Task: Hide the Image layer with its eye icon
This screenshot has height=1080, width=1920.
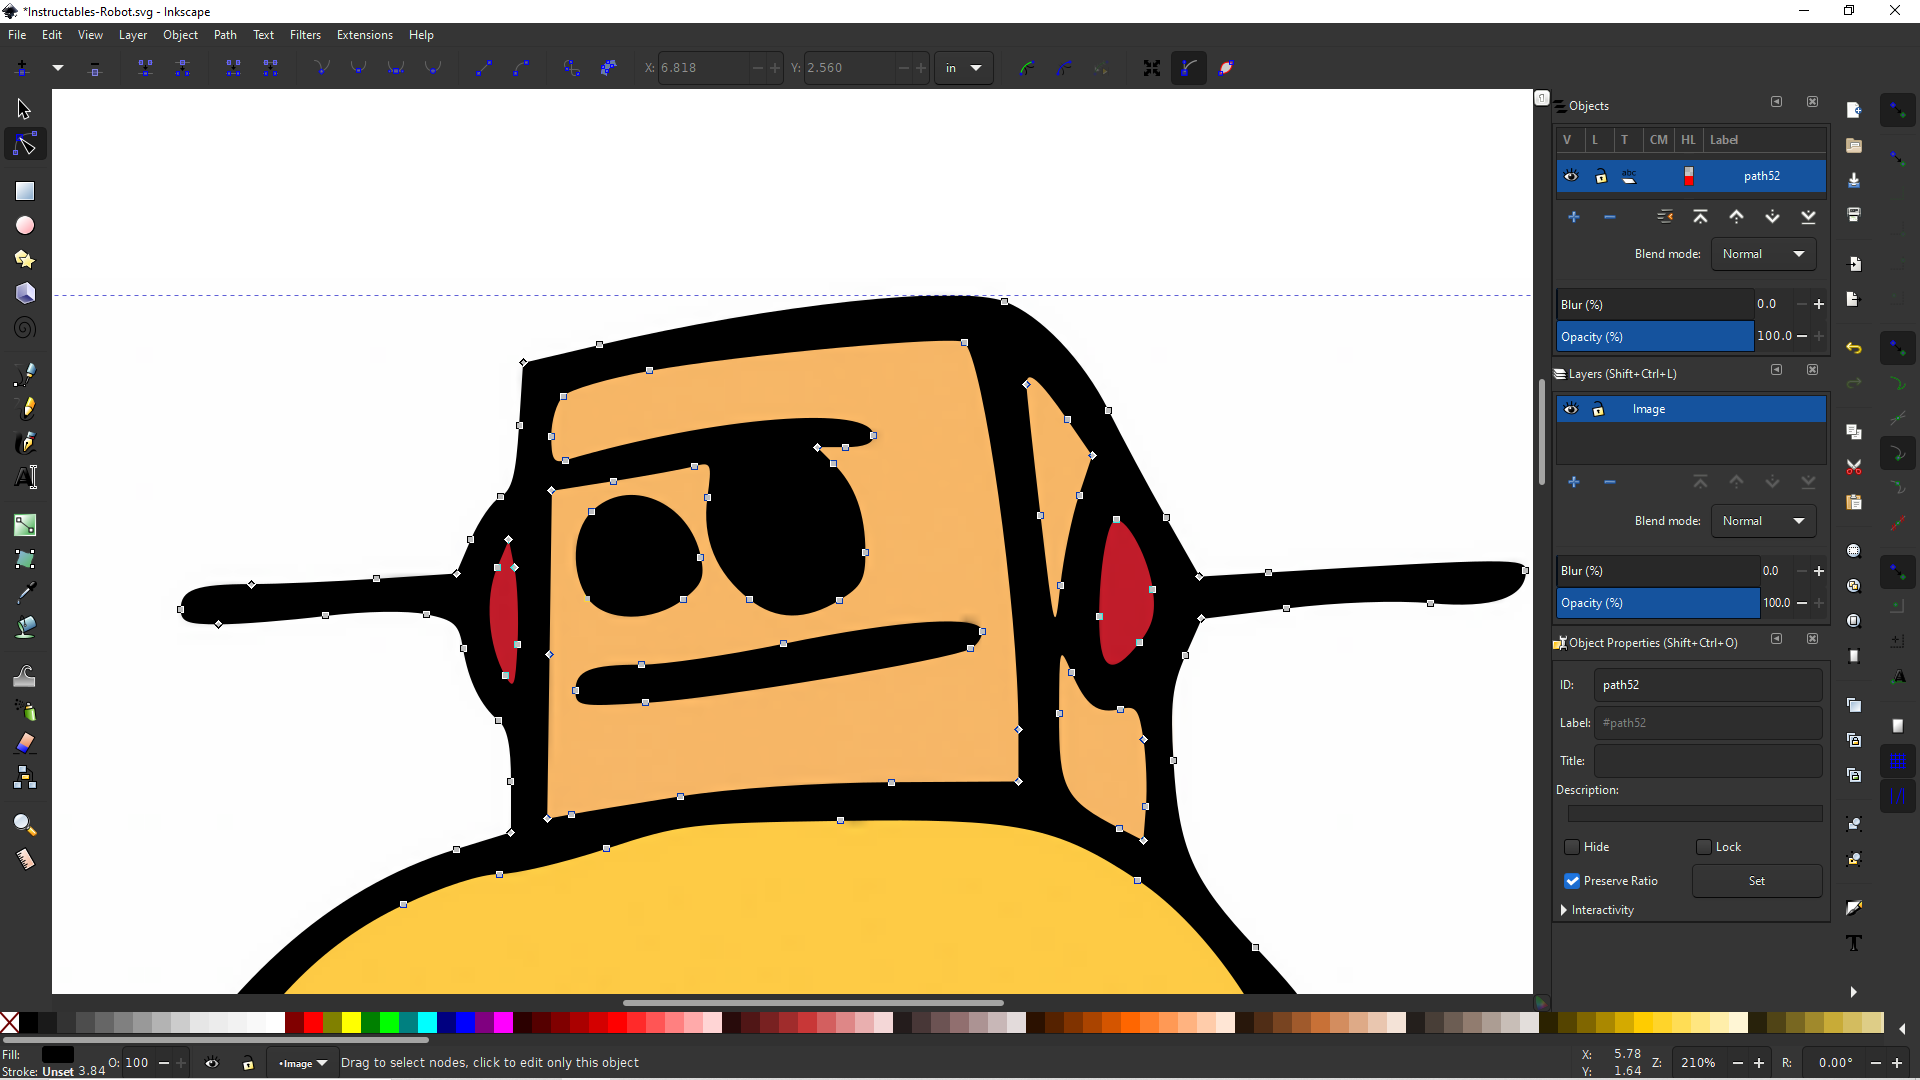Action: pyautogui.click(x=1571, y=409)
